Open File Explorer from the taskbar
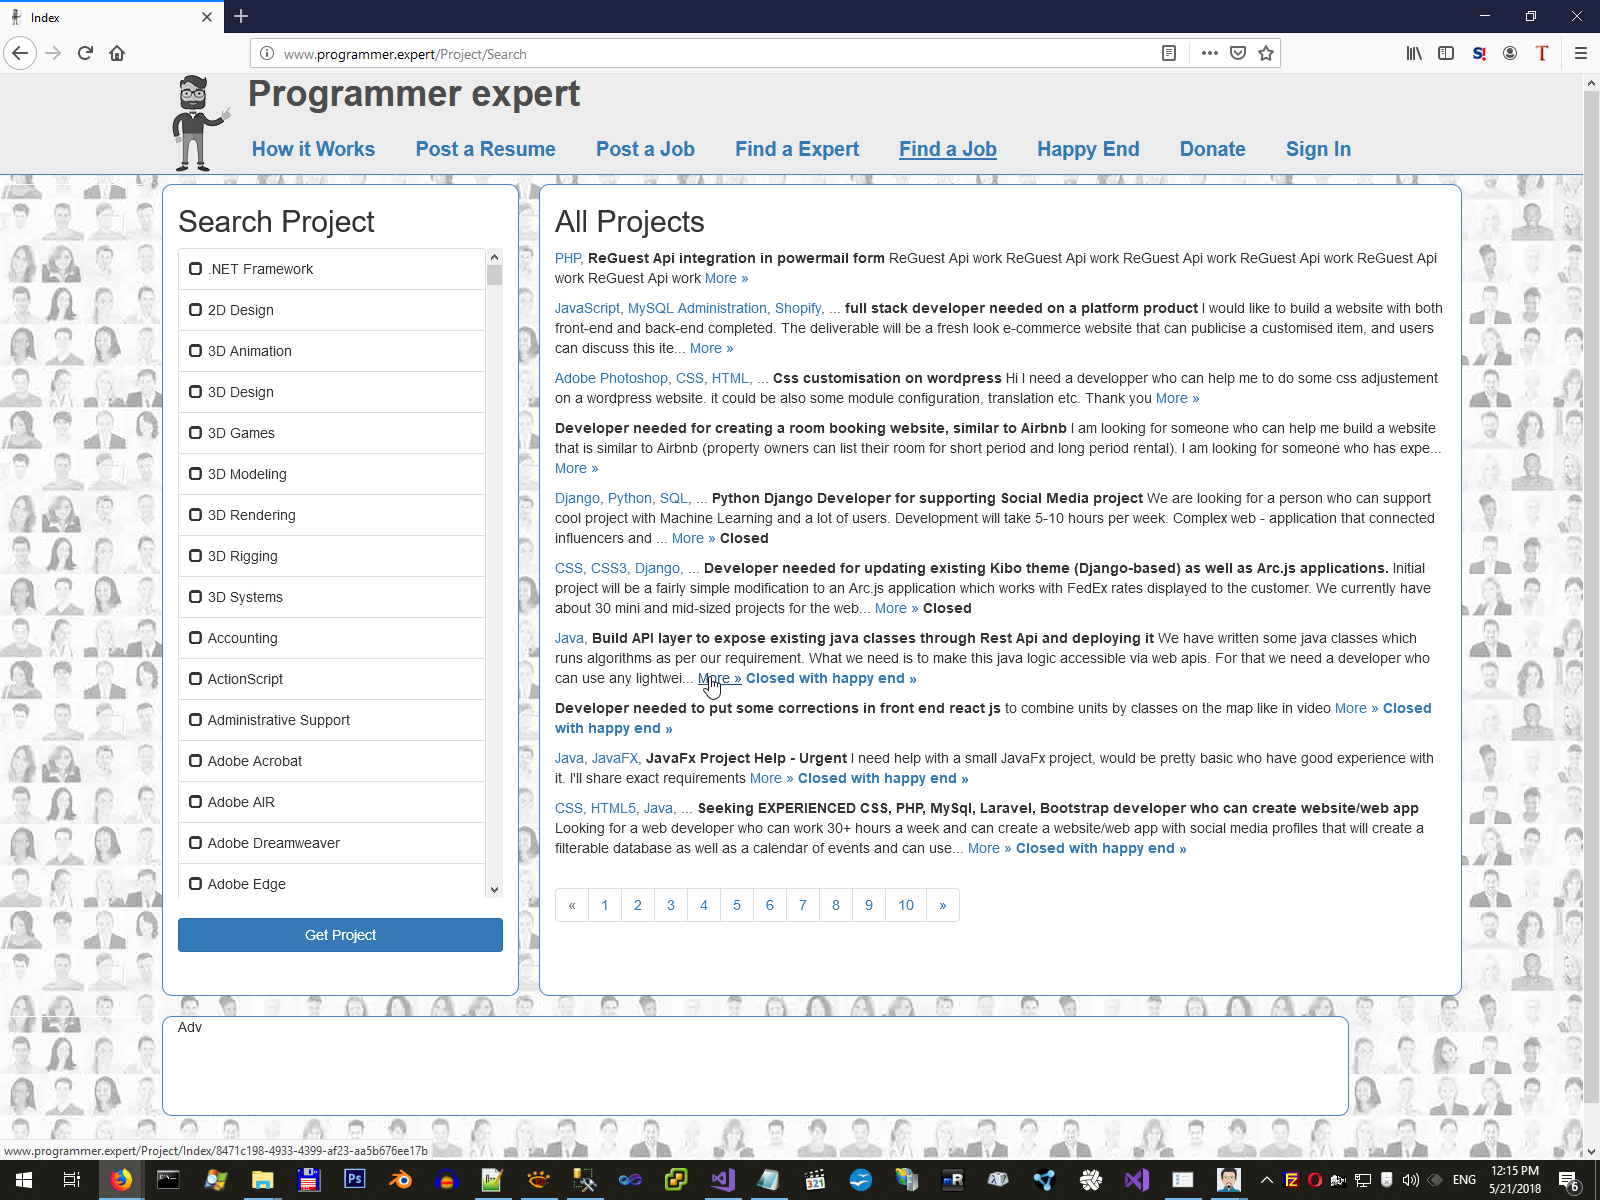 coord(262,1180)
